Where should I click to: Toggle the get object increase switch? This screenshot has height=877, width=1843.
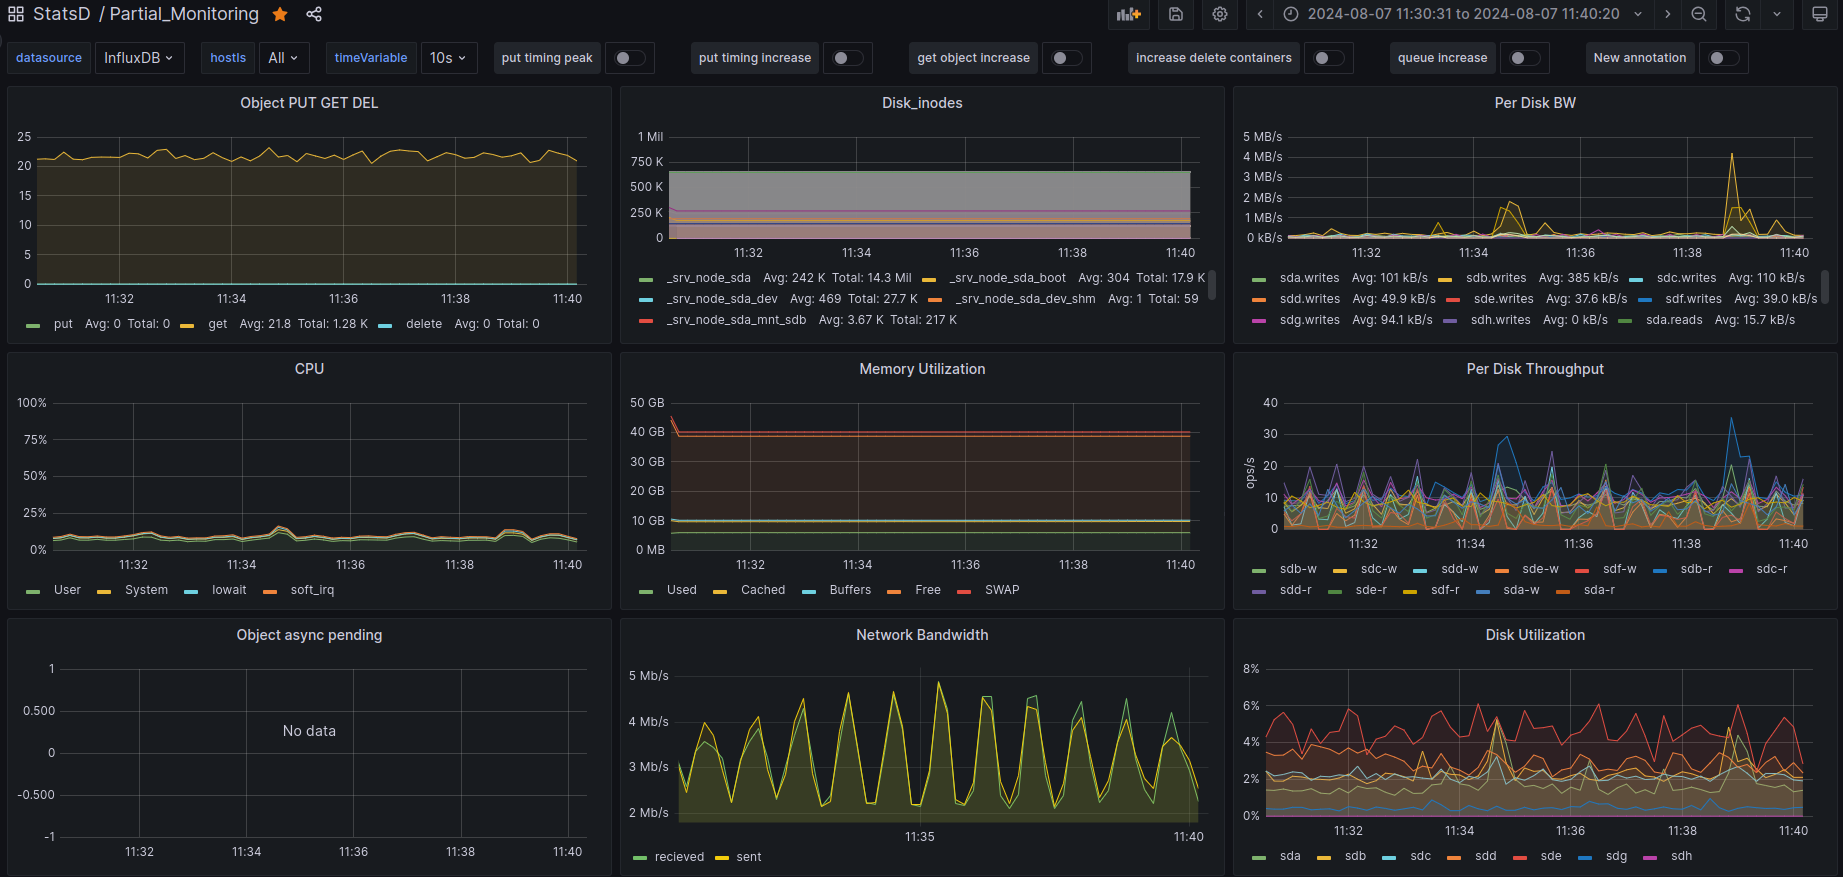[1066, 58]
